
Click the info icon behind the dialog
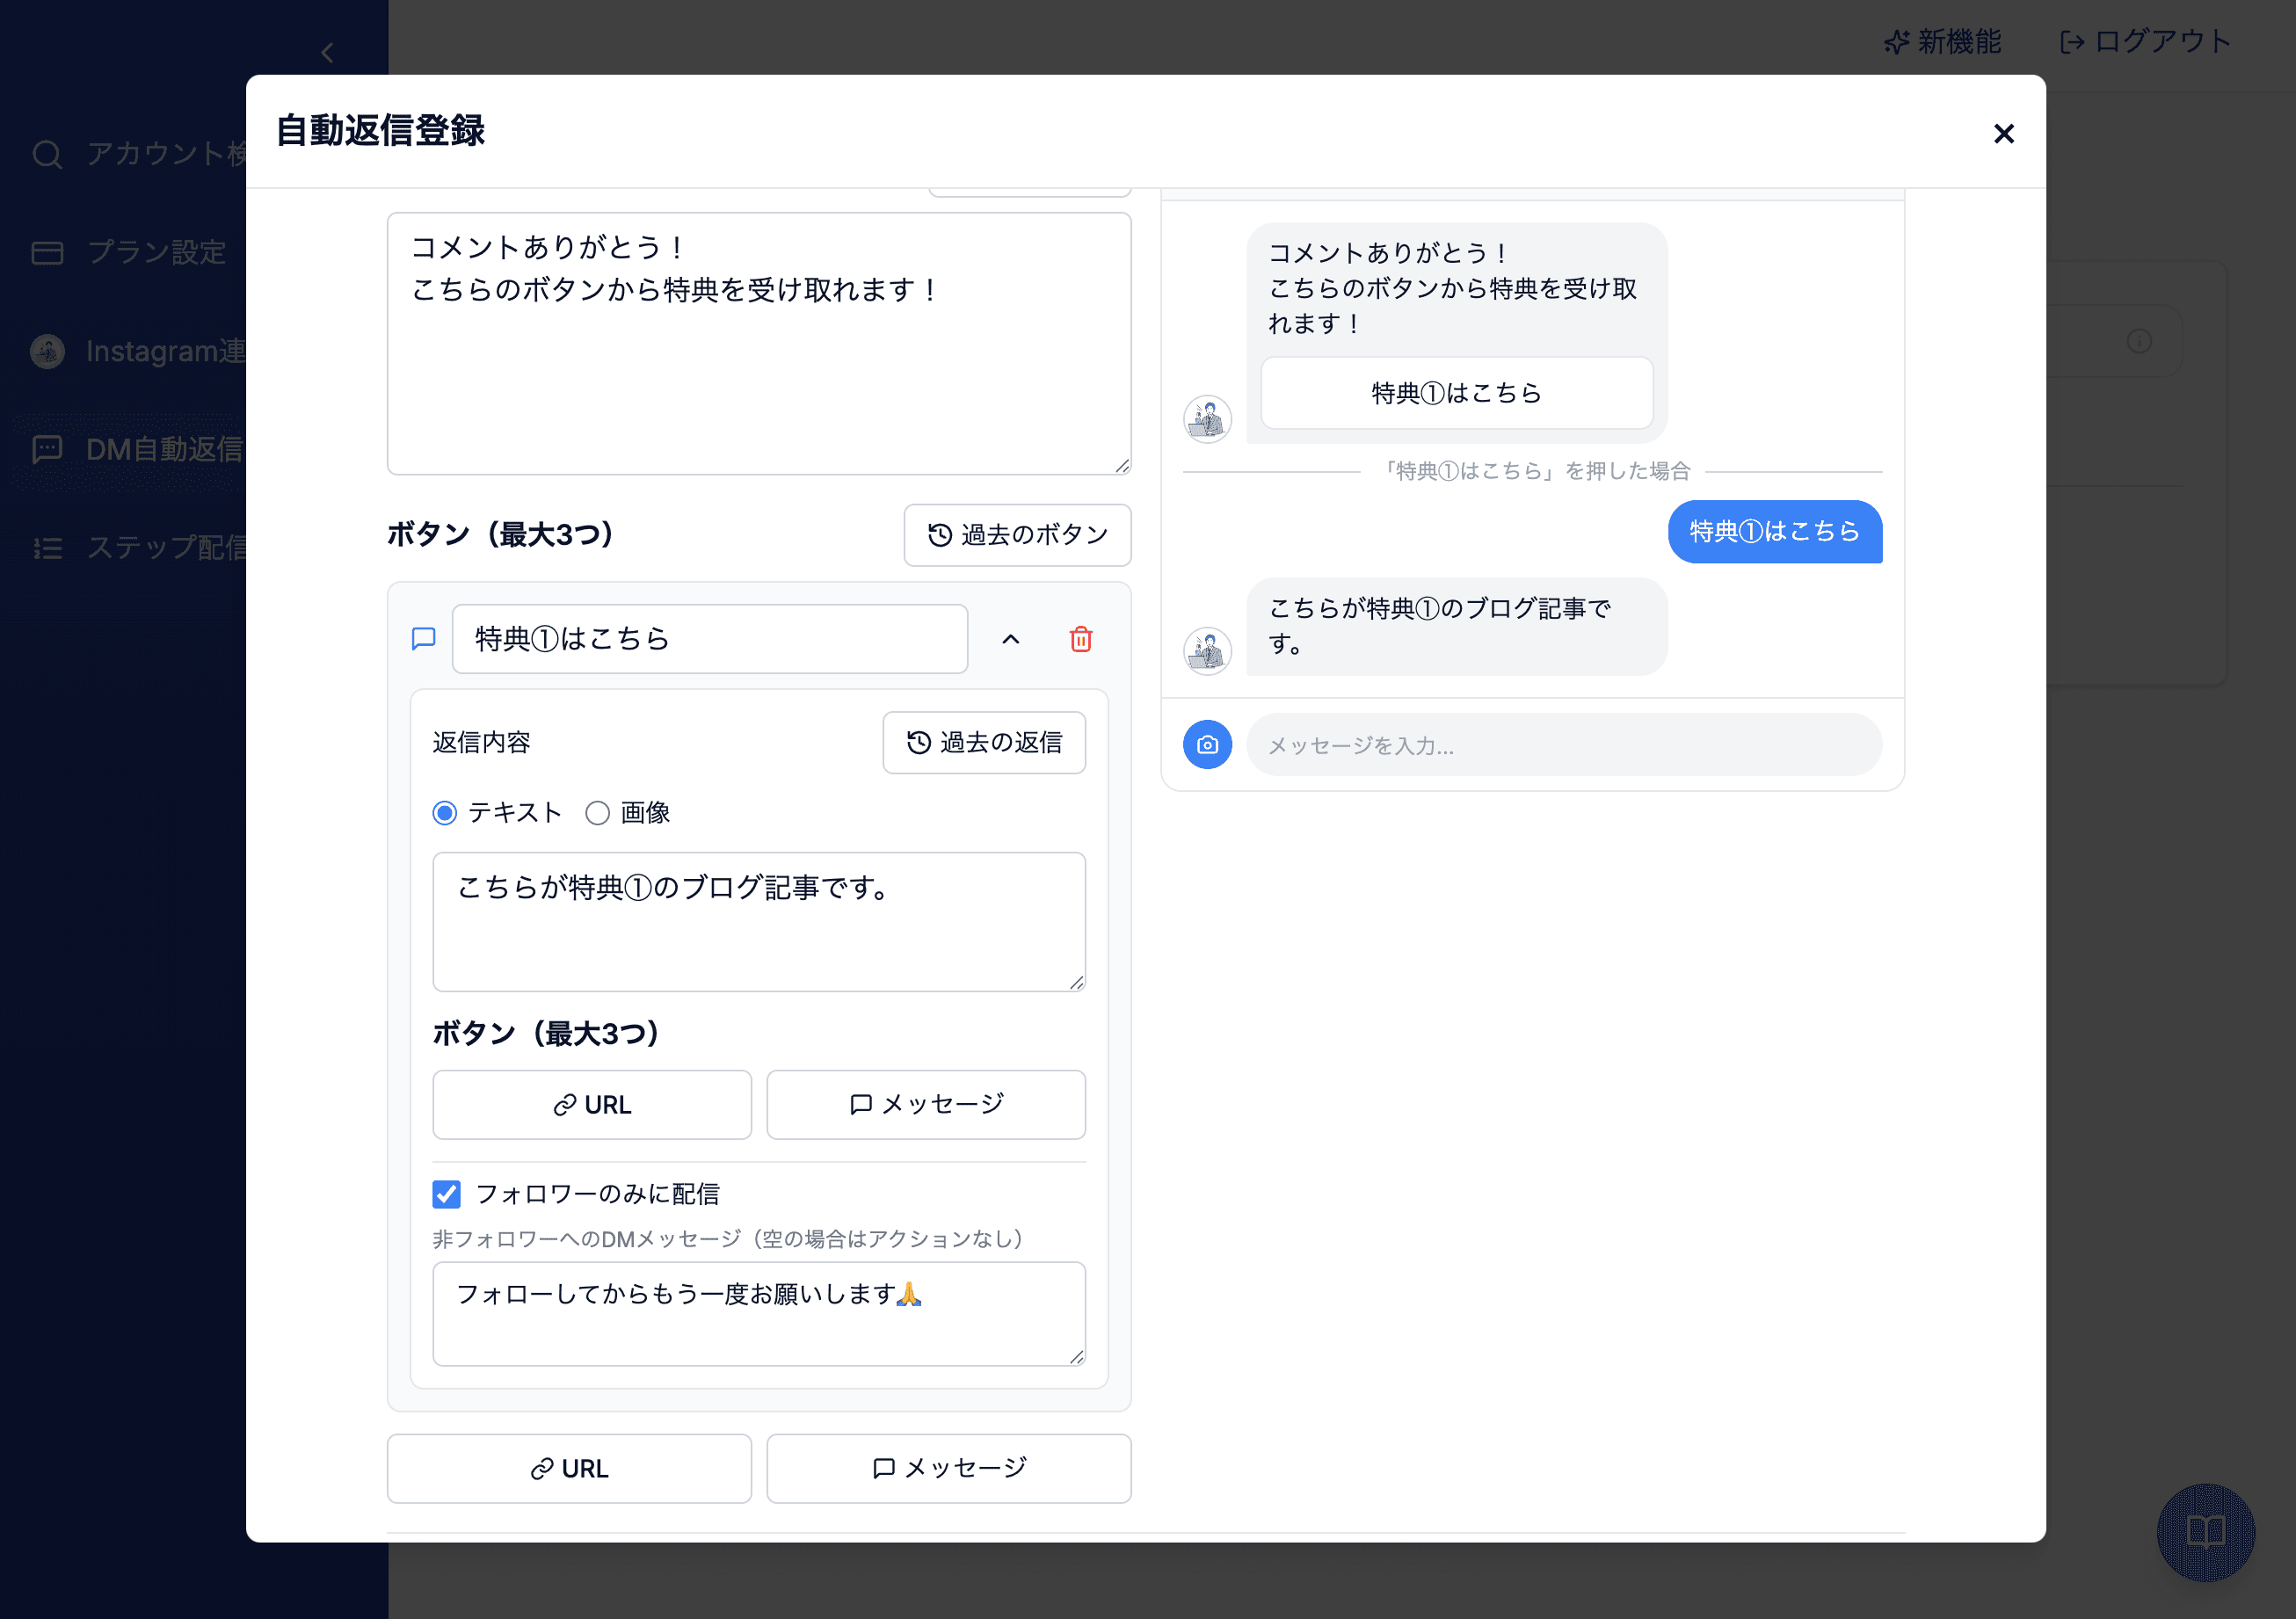(2139, 341)
